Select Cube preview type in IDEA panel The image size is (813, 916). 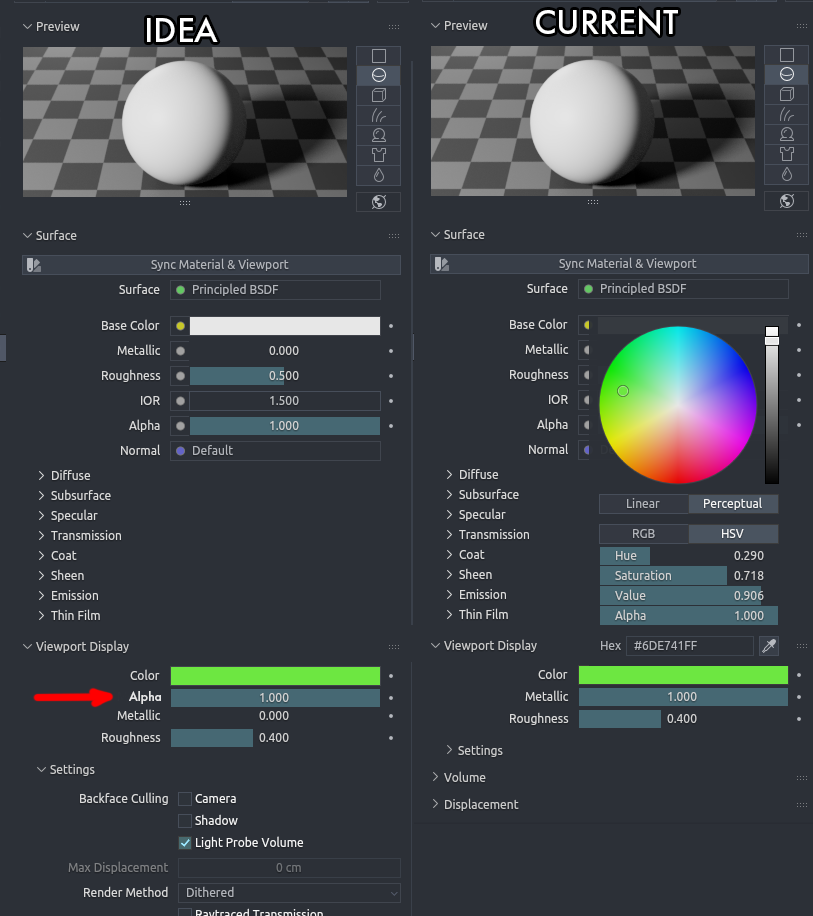pos(378,95)
